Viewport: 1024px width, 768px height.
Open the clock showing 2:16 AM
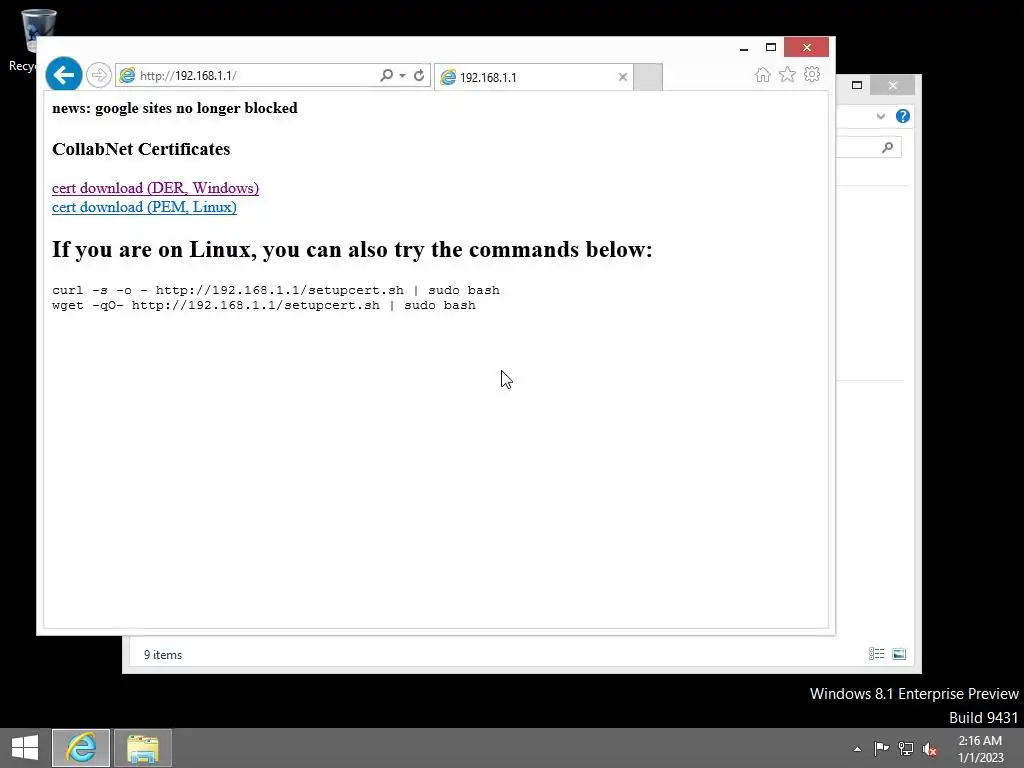click(x=980, y=748)
